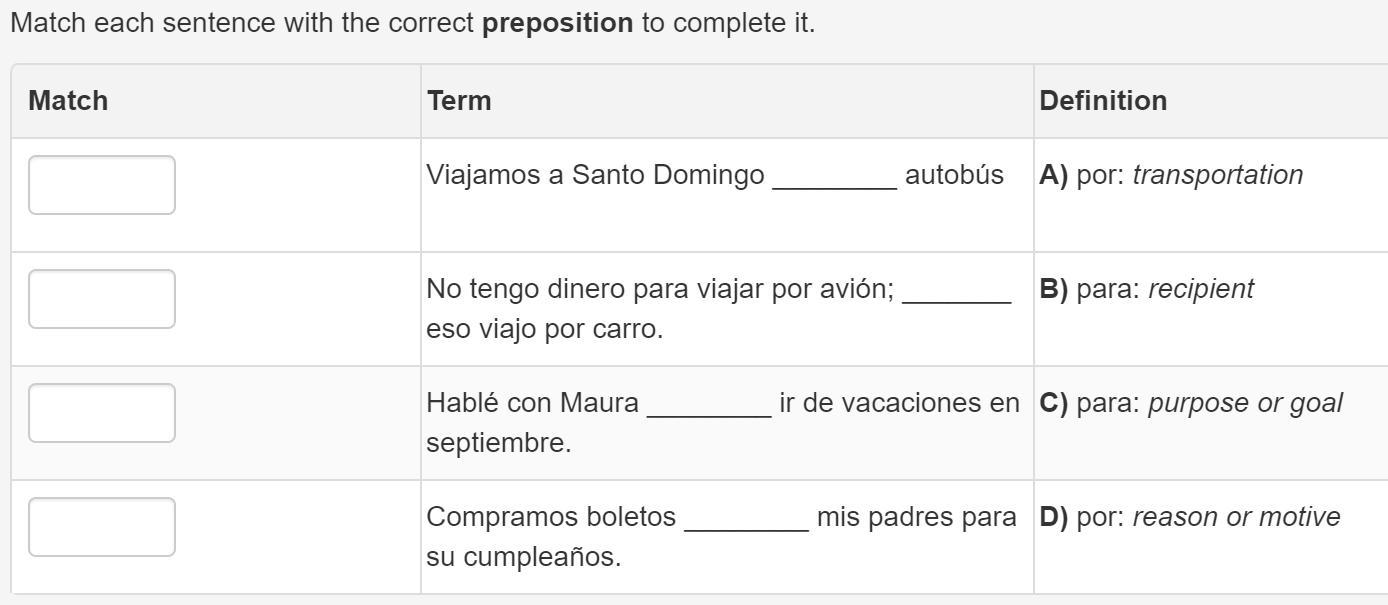Screen dimensions: 1388x605
Task: Click the Term column header
Action: click(x=459, y=101)
